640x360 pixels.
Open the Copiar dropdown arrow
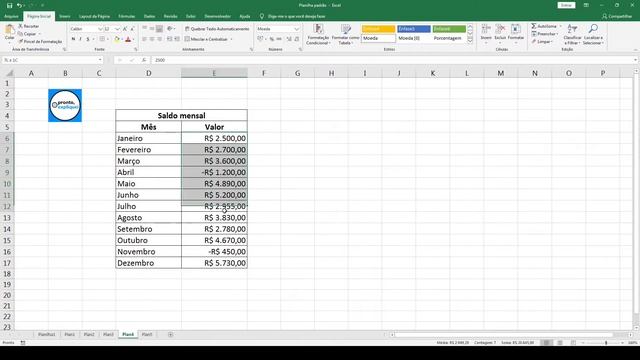tap(40, 34)
